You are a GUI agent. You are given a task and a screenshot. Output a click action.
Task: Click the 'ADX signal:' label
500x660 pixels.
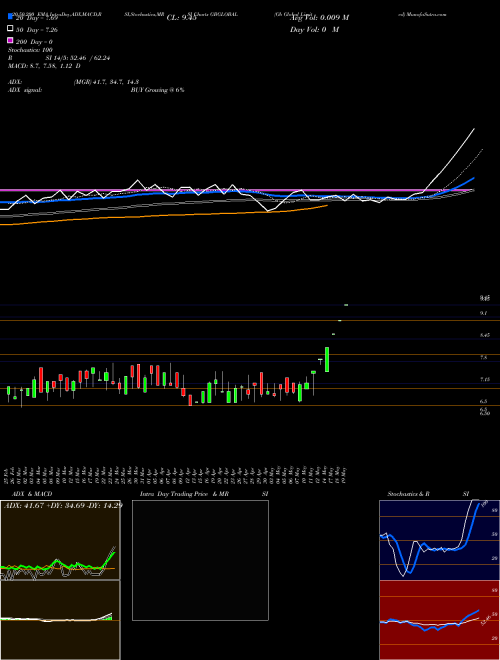[25, 90]
